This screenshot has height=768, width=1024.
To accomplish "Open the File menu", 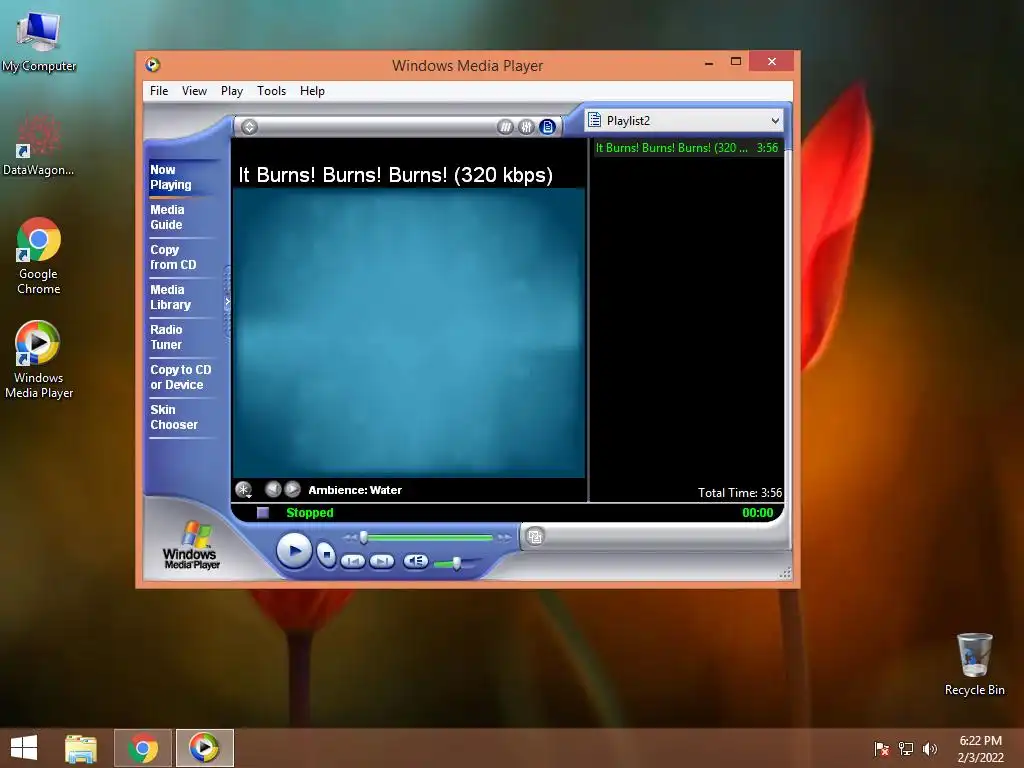I will pyautogui.click(x=159, y=91).
